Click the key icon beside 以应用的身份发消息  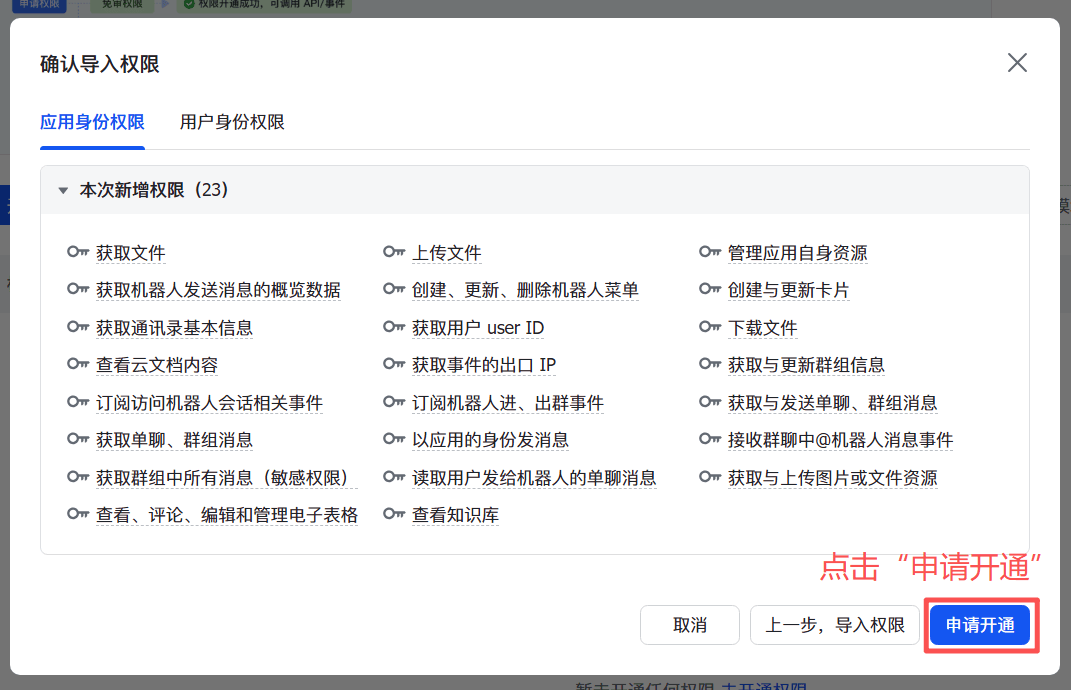pos(392,440)
